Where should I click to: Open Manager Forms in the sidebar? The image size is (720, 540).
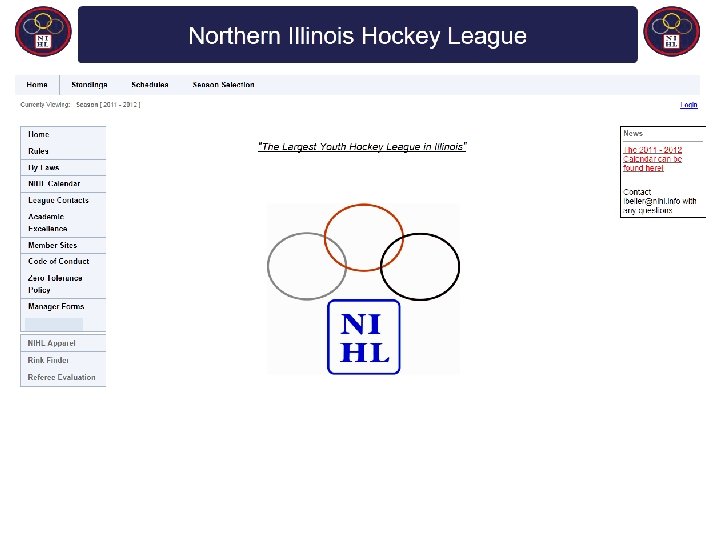coord(56,306)
